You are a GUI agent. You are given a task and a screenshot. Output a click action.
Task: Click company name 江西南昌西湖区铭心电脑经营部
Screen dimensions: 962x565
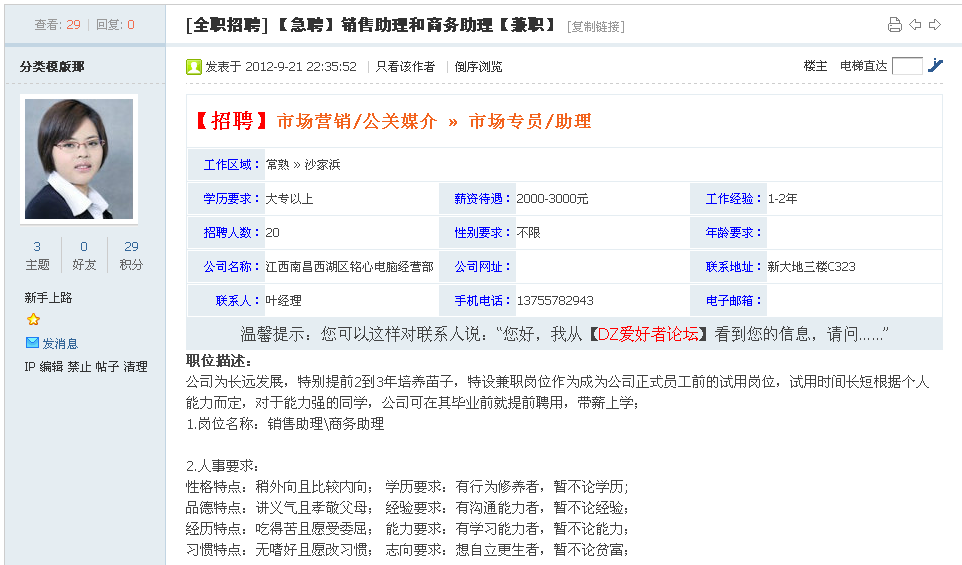[x=350, y=267]
